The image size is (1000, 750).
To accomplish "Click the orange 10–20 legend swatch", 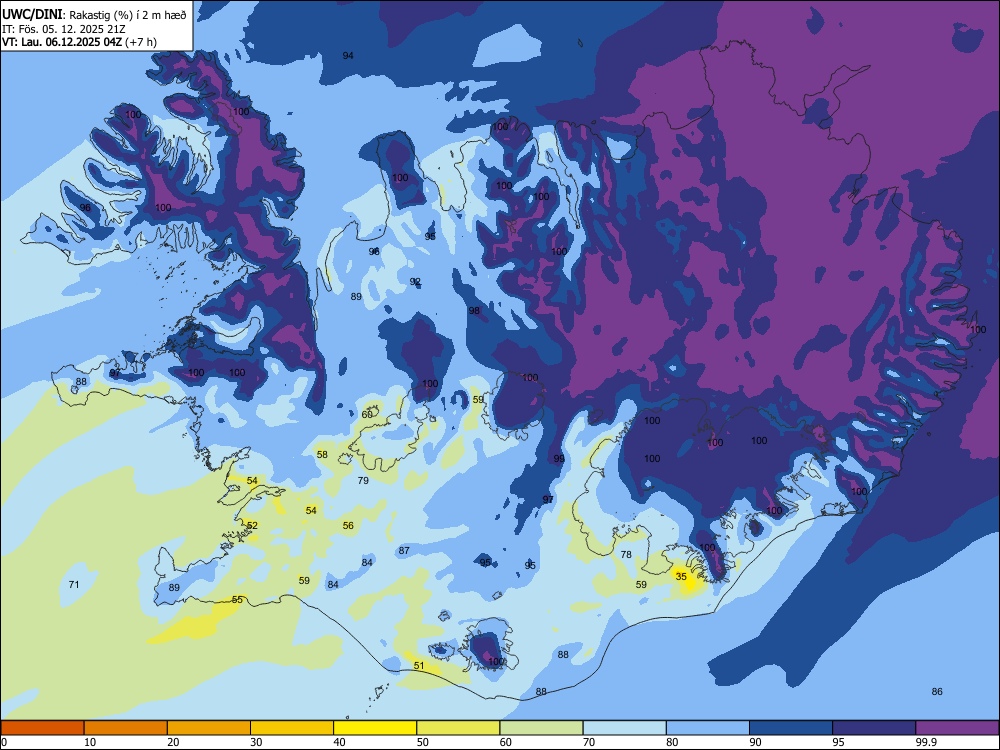I will 126,728.
